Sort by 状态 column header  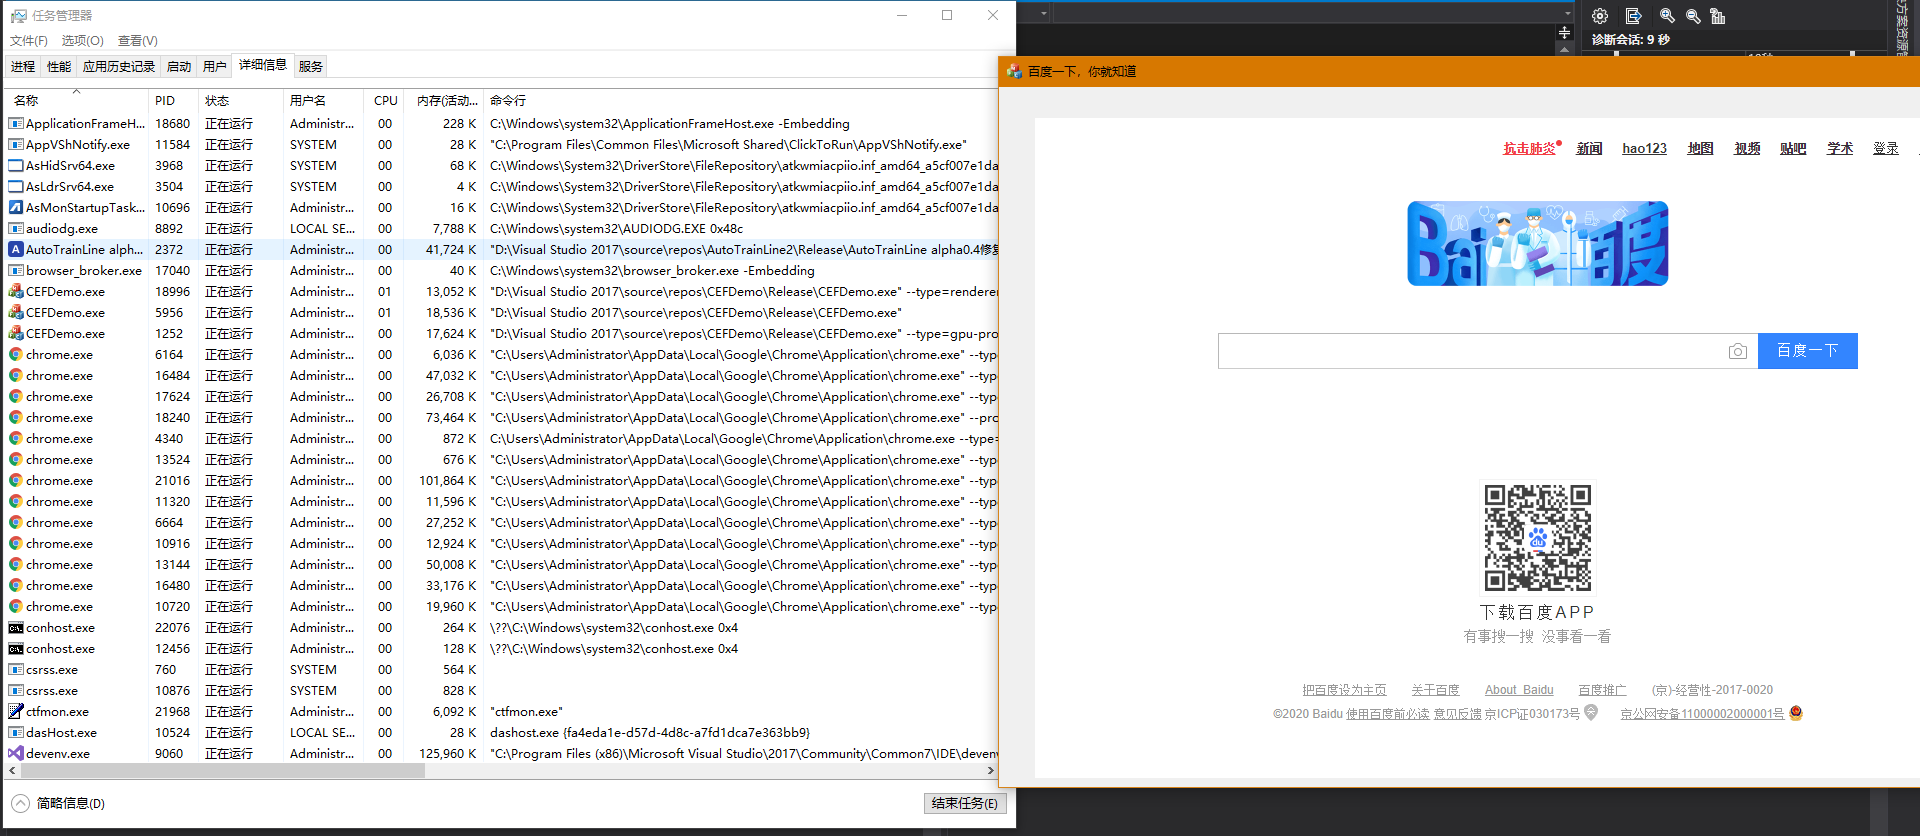tap(240, 100)
